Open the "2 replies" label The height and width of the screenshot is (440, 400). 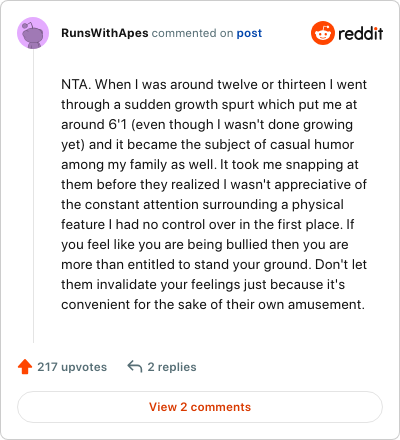(x=172, y=367)
